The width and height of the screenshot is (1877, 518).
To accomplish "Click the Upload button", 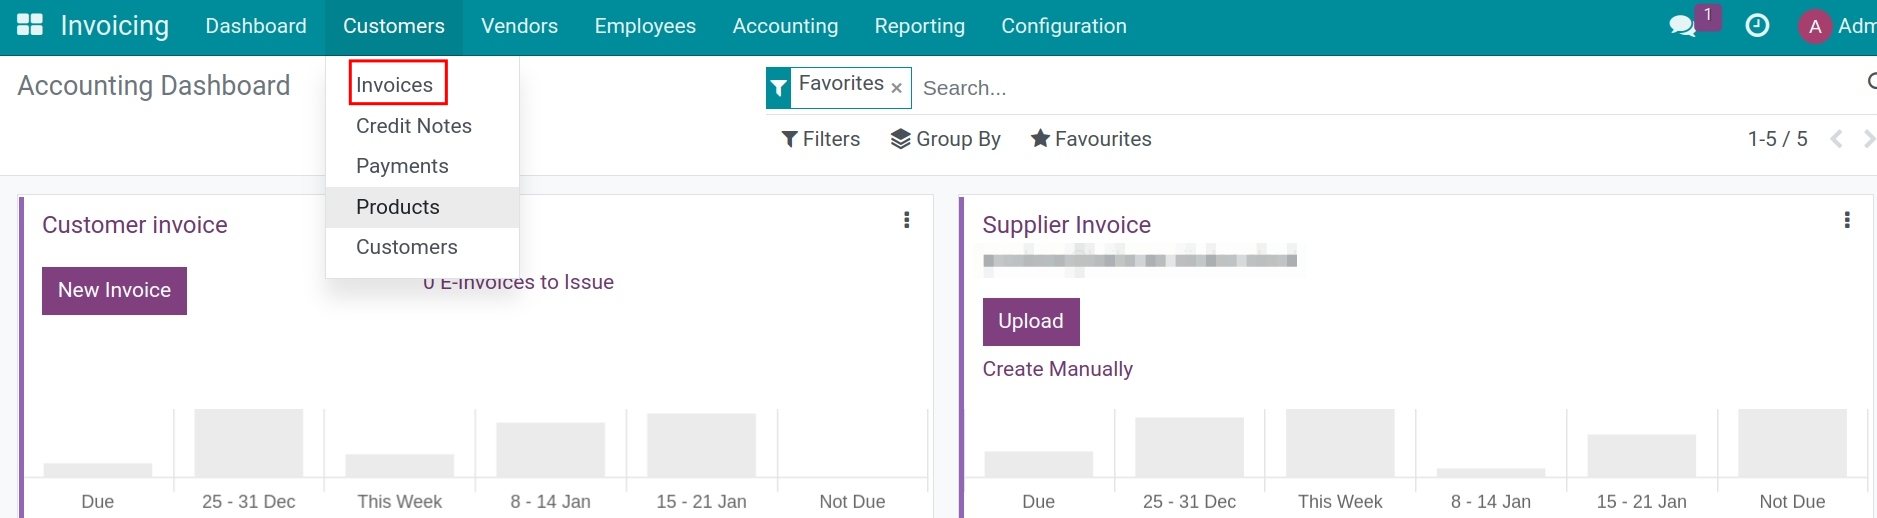I will pos(1030,321).
